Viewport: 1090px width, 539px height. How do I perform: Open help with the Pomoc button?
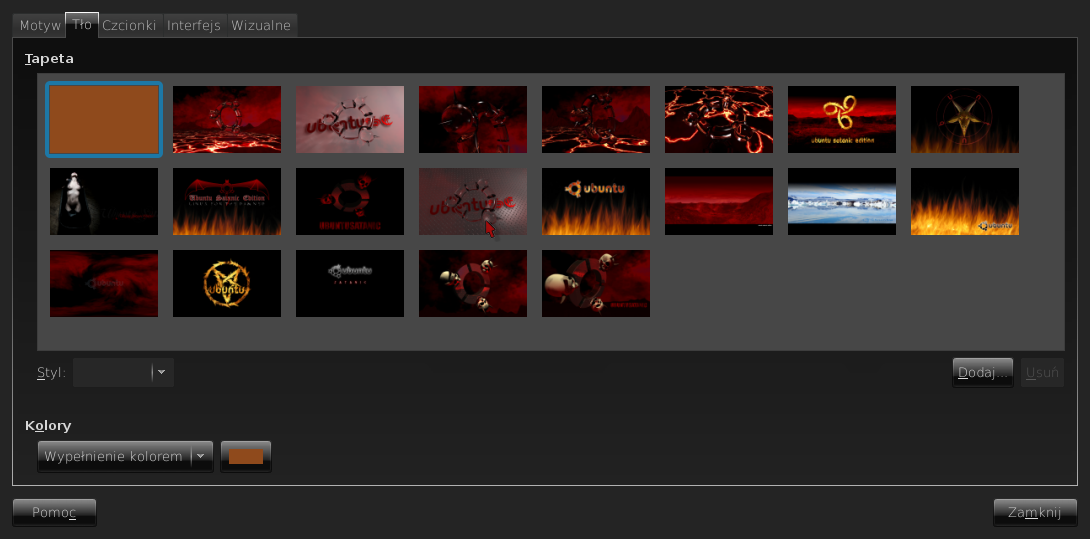click(54, 513)
